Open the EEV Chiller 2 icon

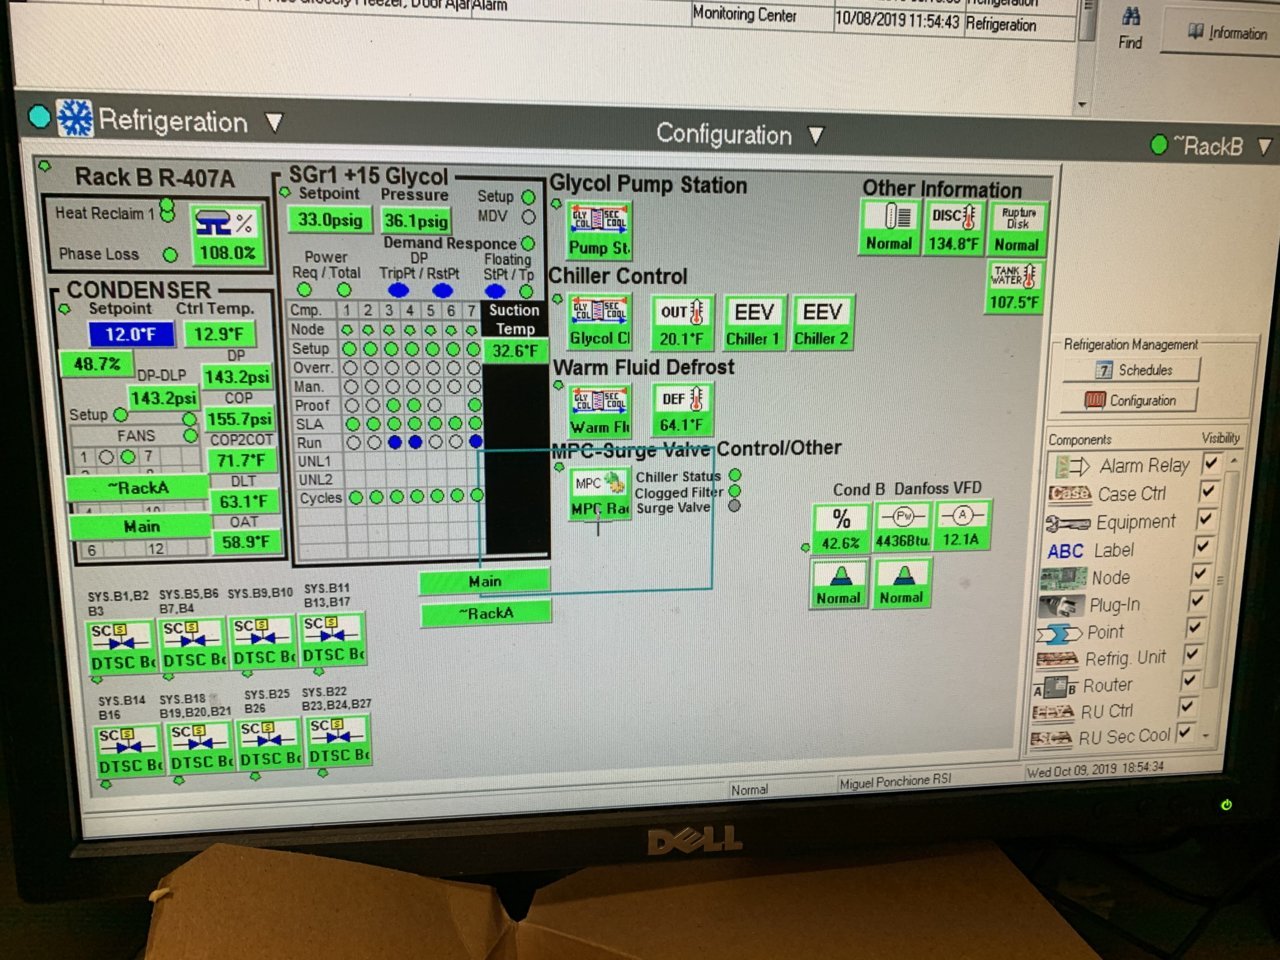click(821, 322)
